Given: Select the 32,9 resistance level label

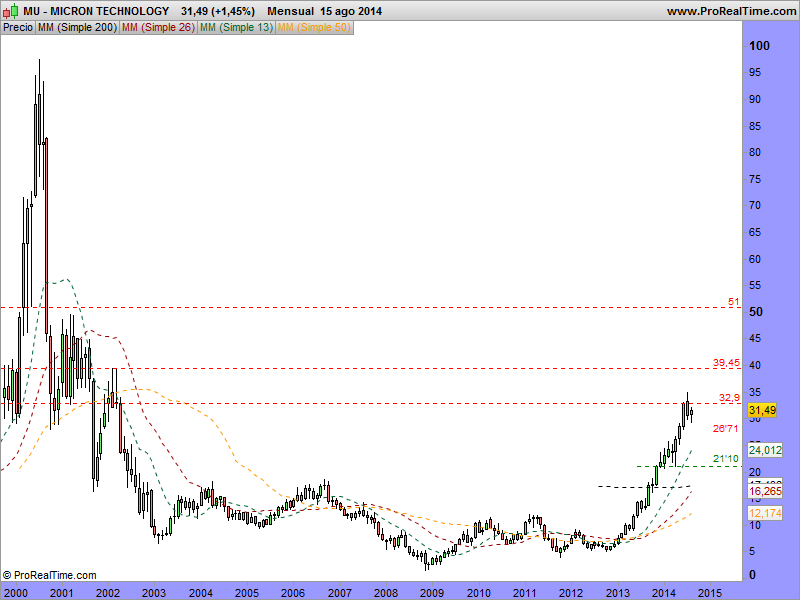Looking at the screenshot, I should (x=729, y=397).
